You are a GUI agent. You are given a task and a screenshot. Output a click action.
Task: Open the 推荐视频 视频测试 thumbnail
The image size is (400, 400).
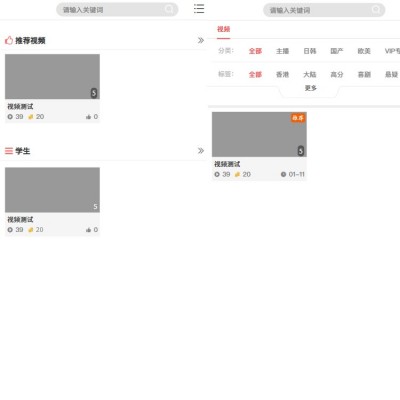(x=52, y=77)
